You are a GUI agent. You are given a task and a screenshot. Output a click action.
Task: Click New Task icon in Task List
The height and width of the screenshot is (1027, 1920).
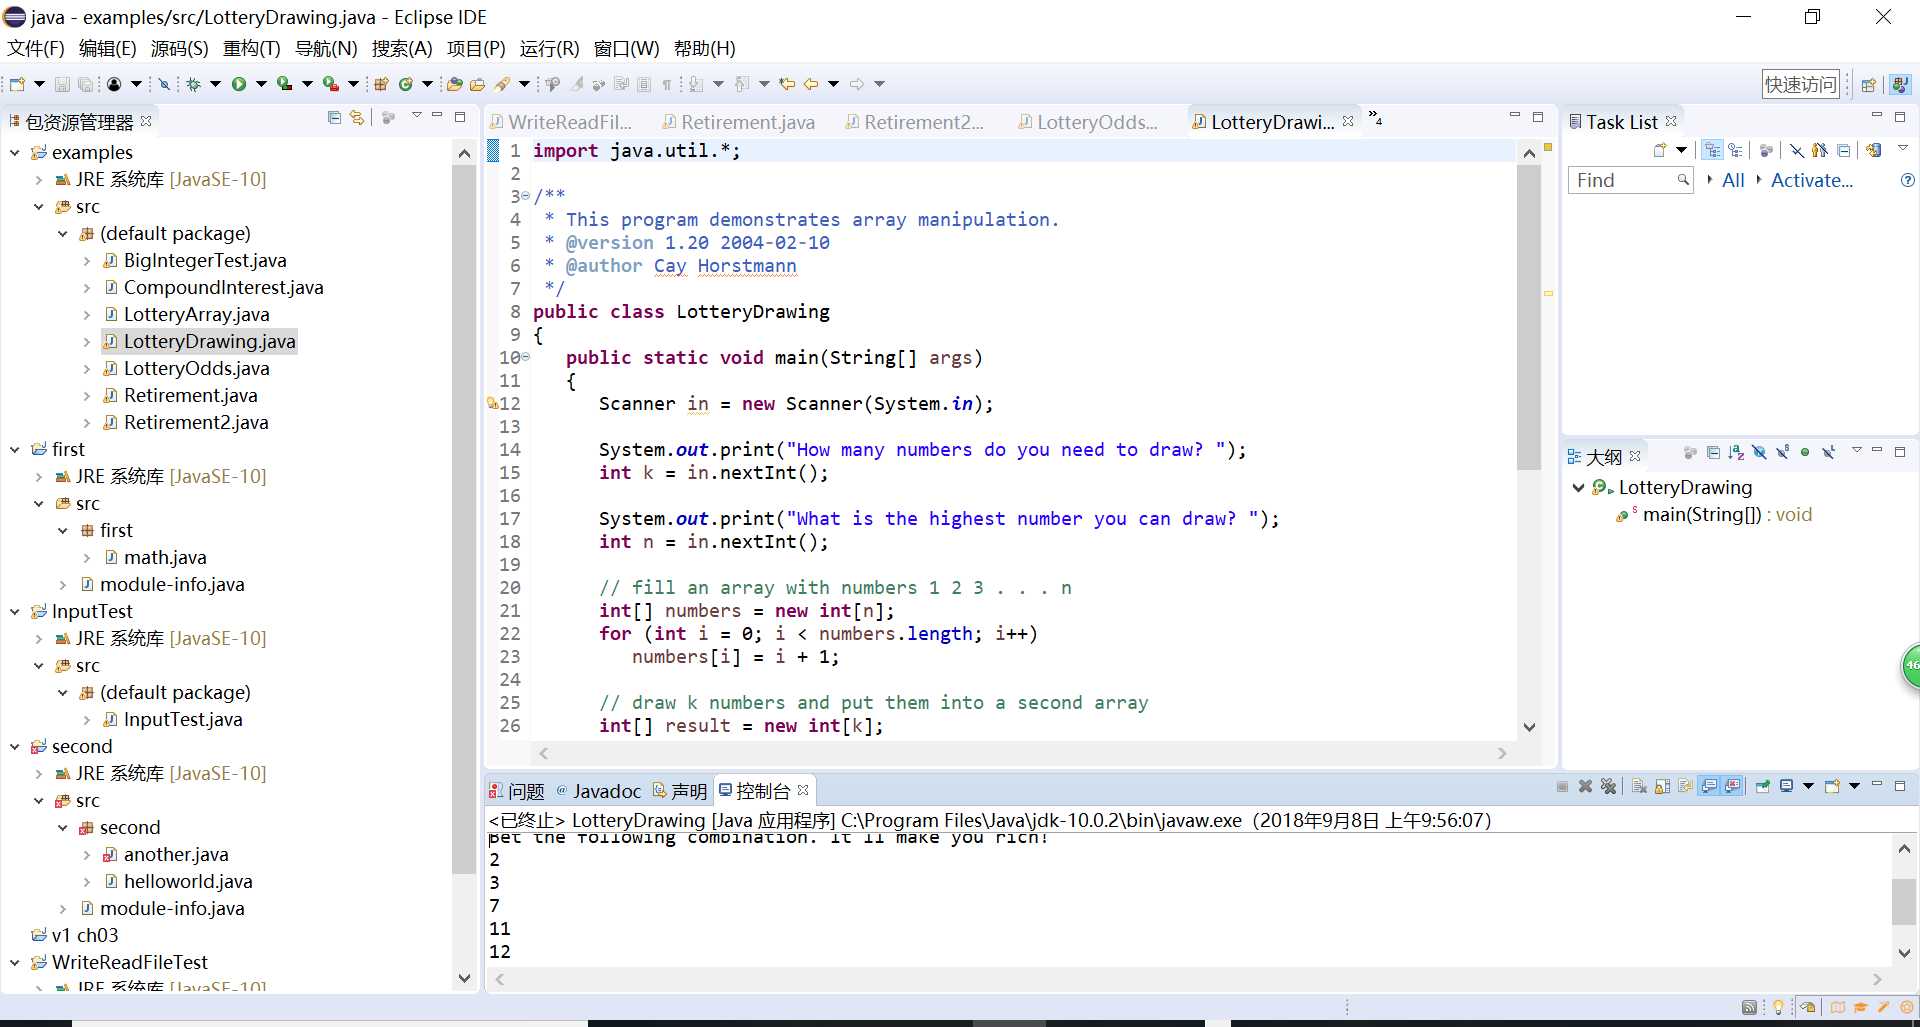pyautogui.click(x=1660, y=150)
